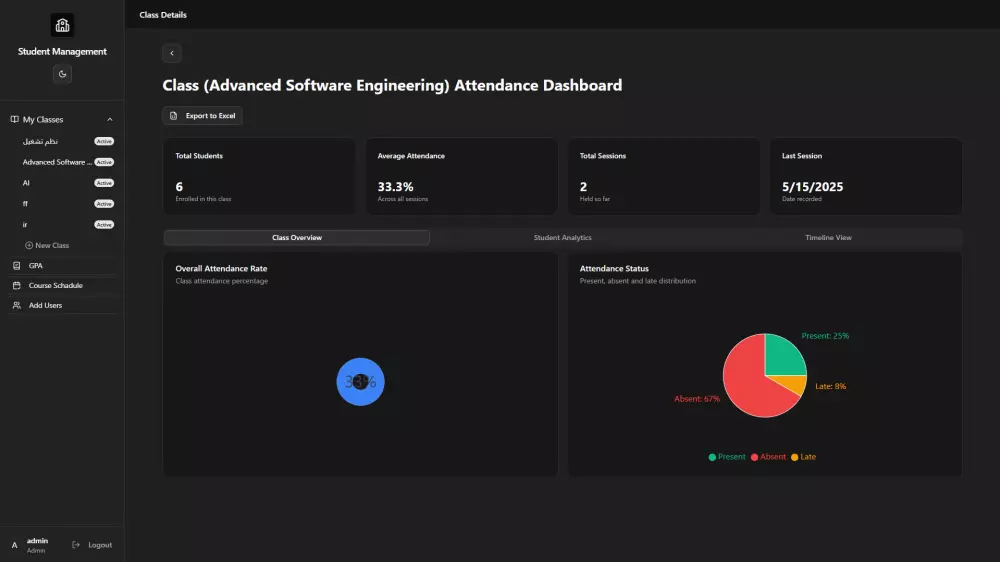Click the Overall Attendance Rate heading
Viewport: 1000px width, 562px height.
point(221,269)
